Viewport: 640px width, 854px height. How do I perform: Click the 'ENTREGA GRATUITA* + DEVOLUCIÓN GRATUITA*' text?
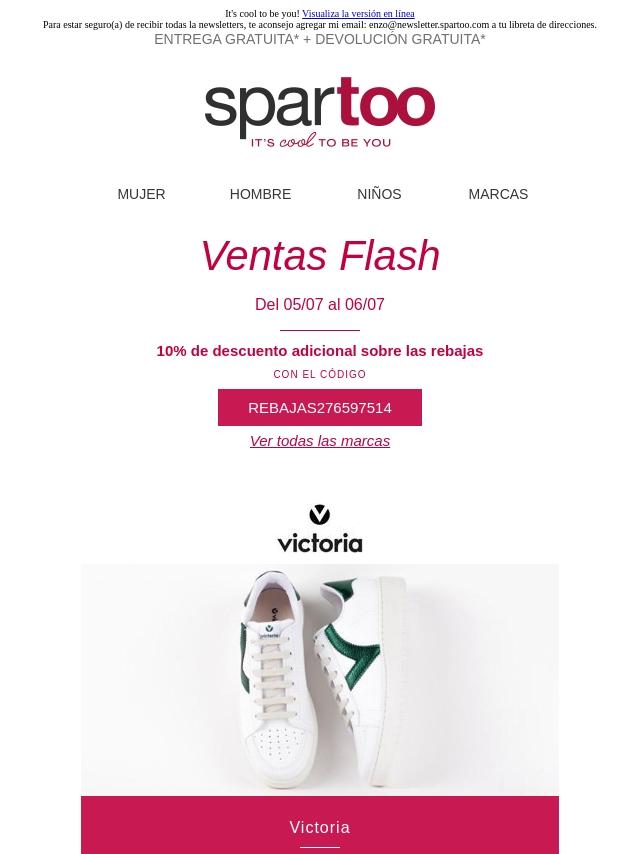(320, 39)
